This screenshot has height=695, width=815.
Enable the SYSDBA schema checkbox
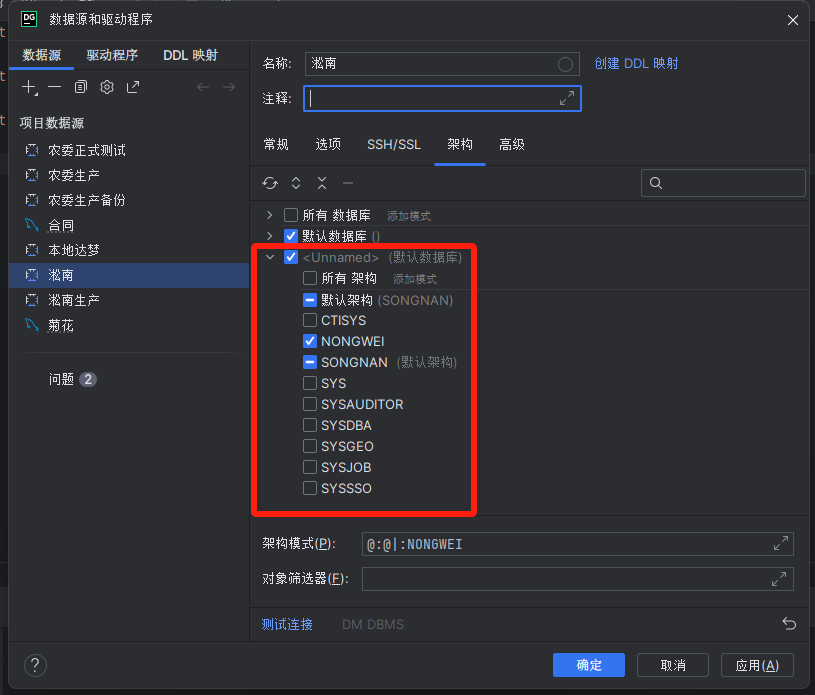(310, 425)
